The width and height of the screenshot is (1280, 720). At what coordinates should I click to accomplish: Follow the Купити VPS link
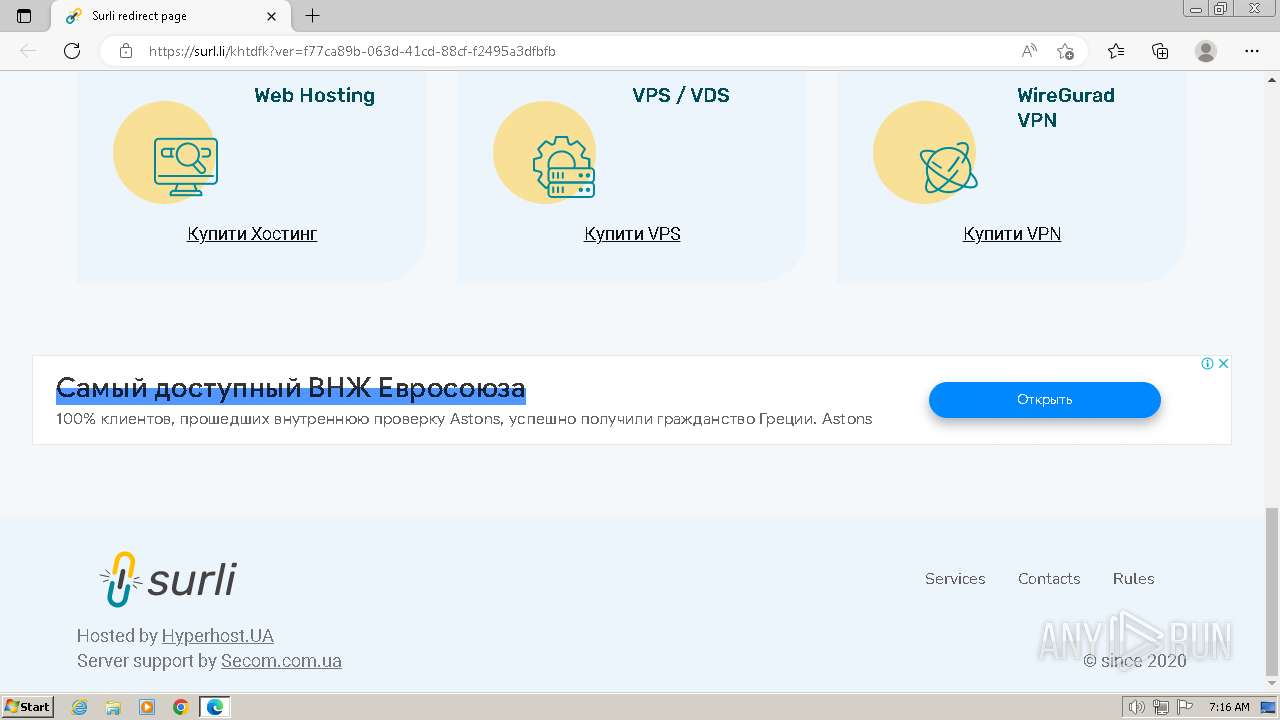click(632, 234)
